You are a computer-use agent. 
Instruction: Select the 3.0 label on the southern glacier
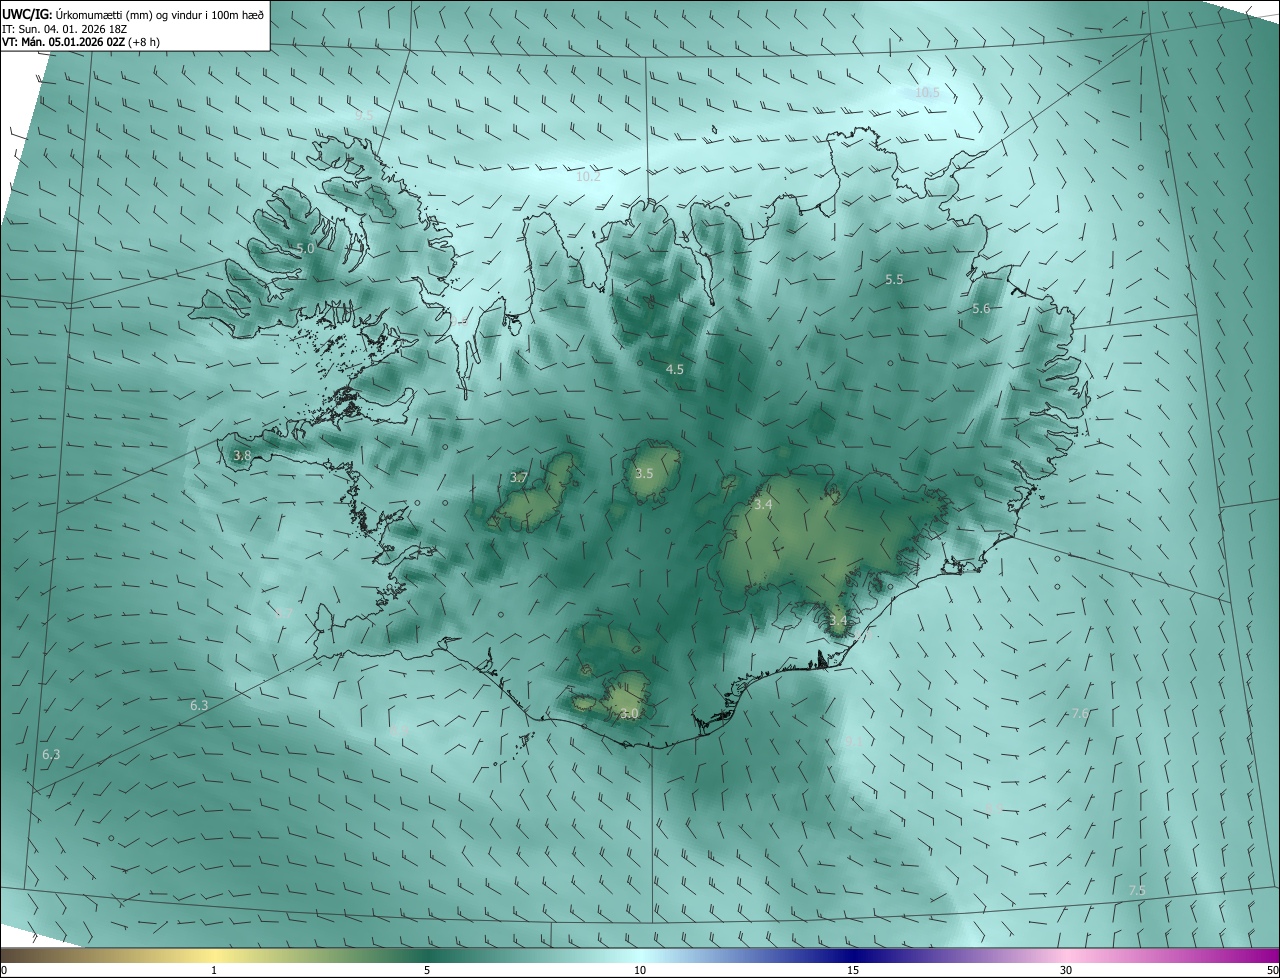[629, 714]
